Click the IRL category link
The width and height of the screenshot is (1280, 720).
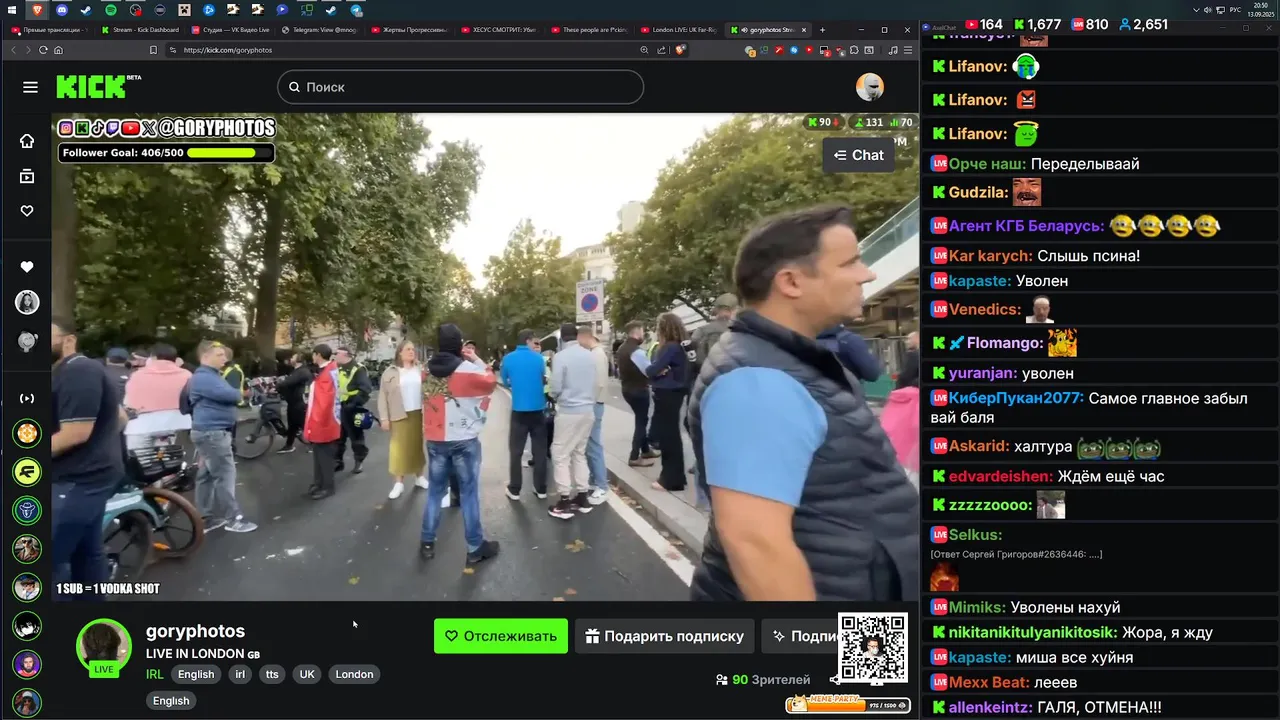click(x=155, y=674)
